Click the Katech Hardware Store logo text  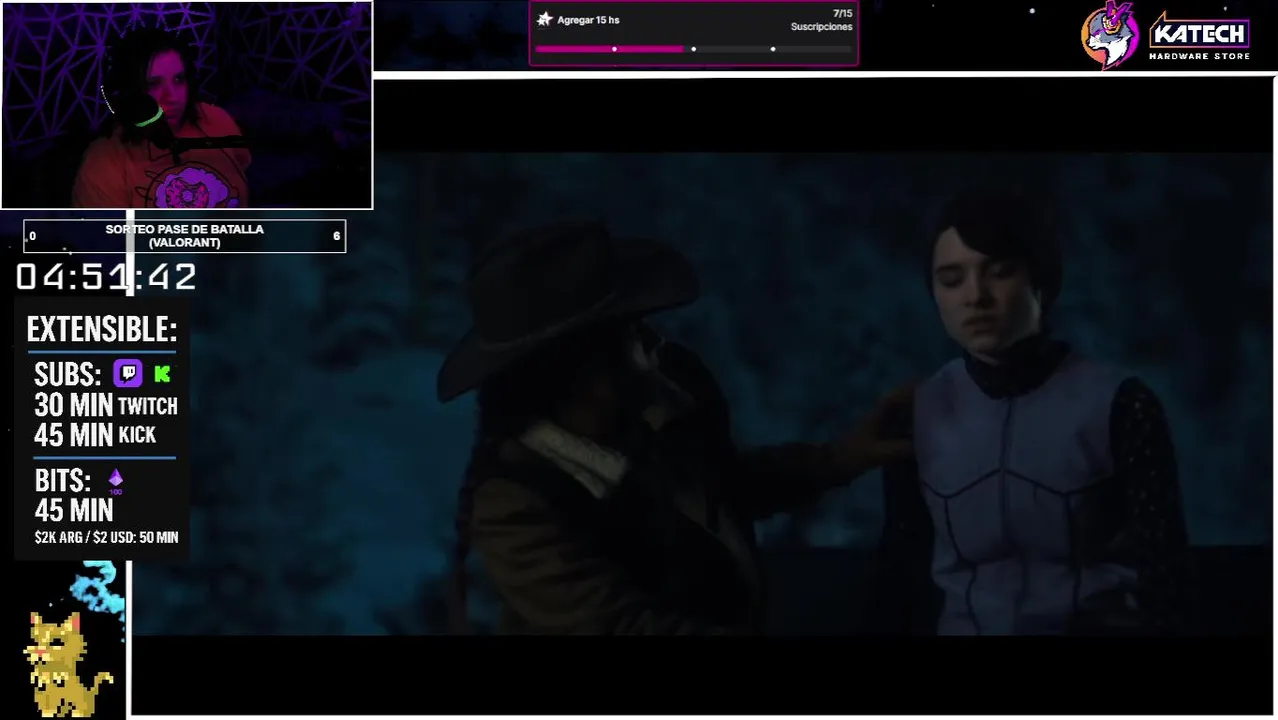(1198, 38)
